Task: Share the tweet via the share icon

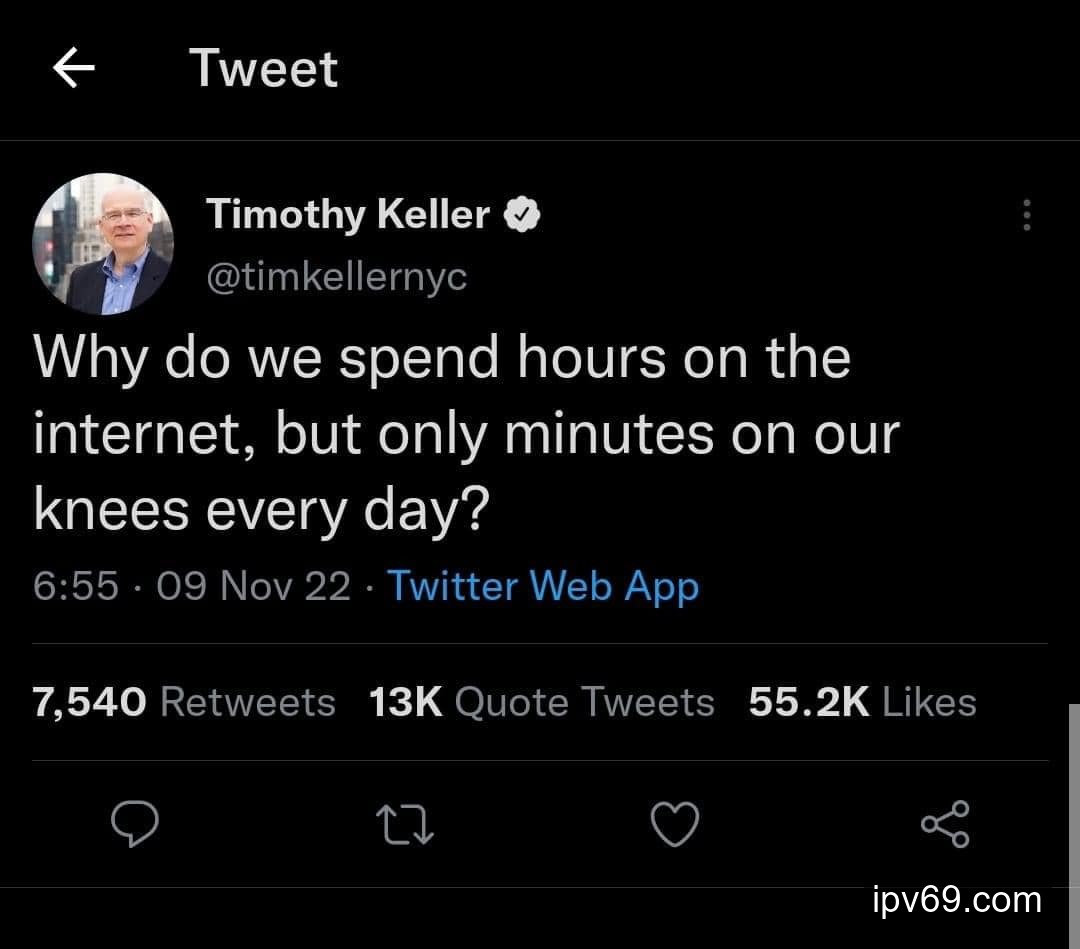Action: [944, 824]
